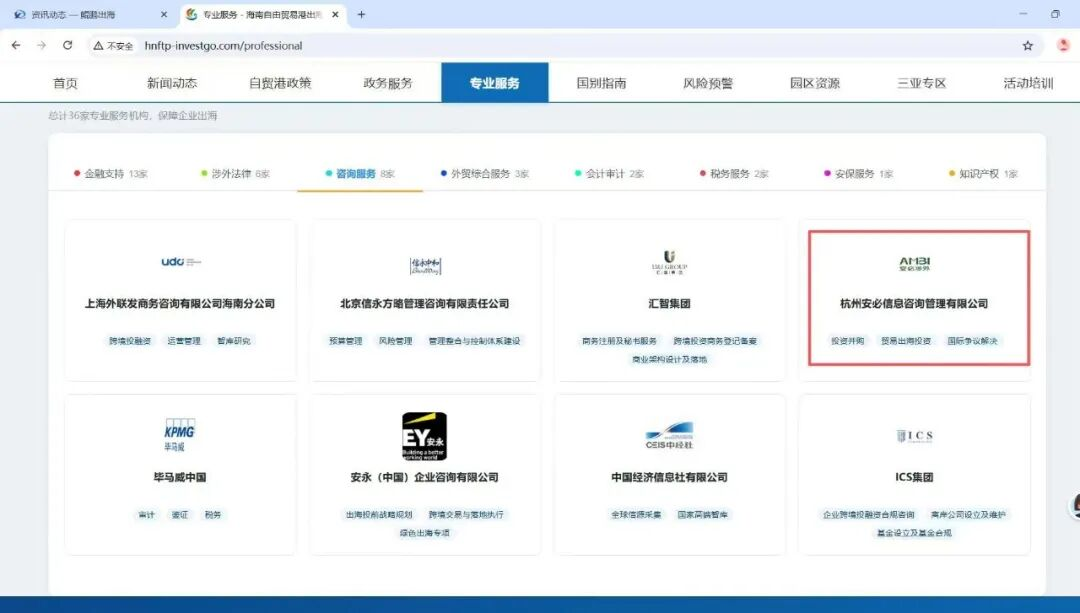Click the 国际争议解决 tag
1080x613 pixels.
[973, 340]
